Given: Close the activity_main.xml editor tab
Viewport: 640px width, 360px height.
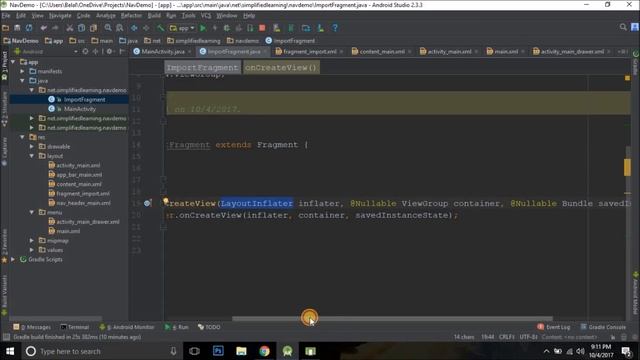Looking at the screenshot, I should click(477, 52).
